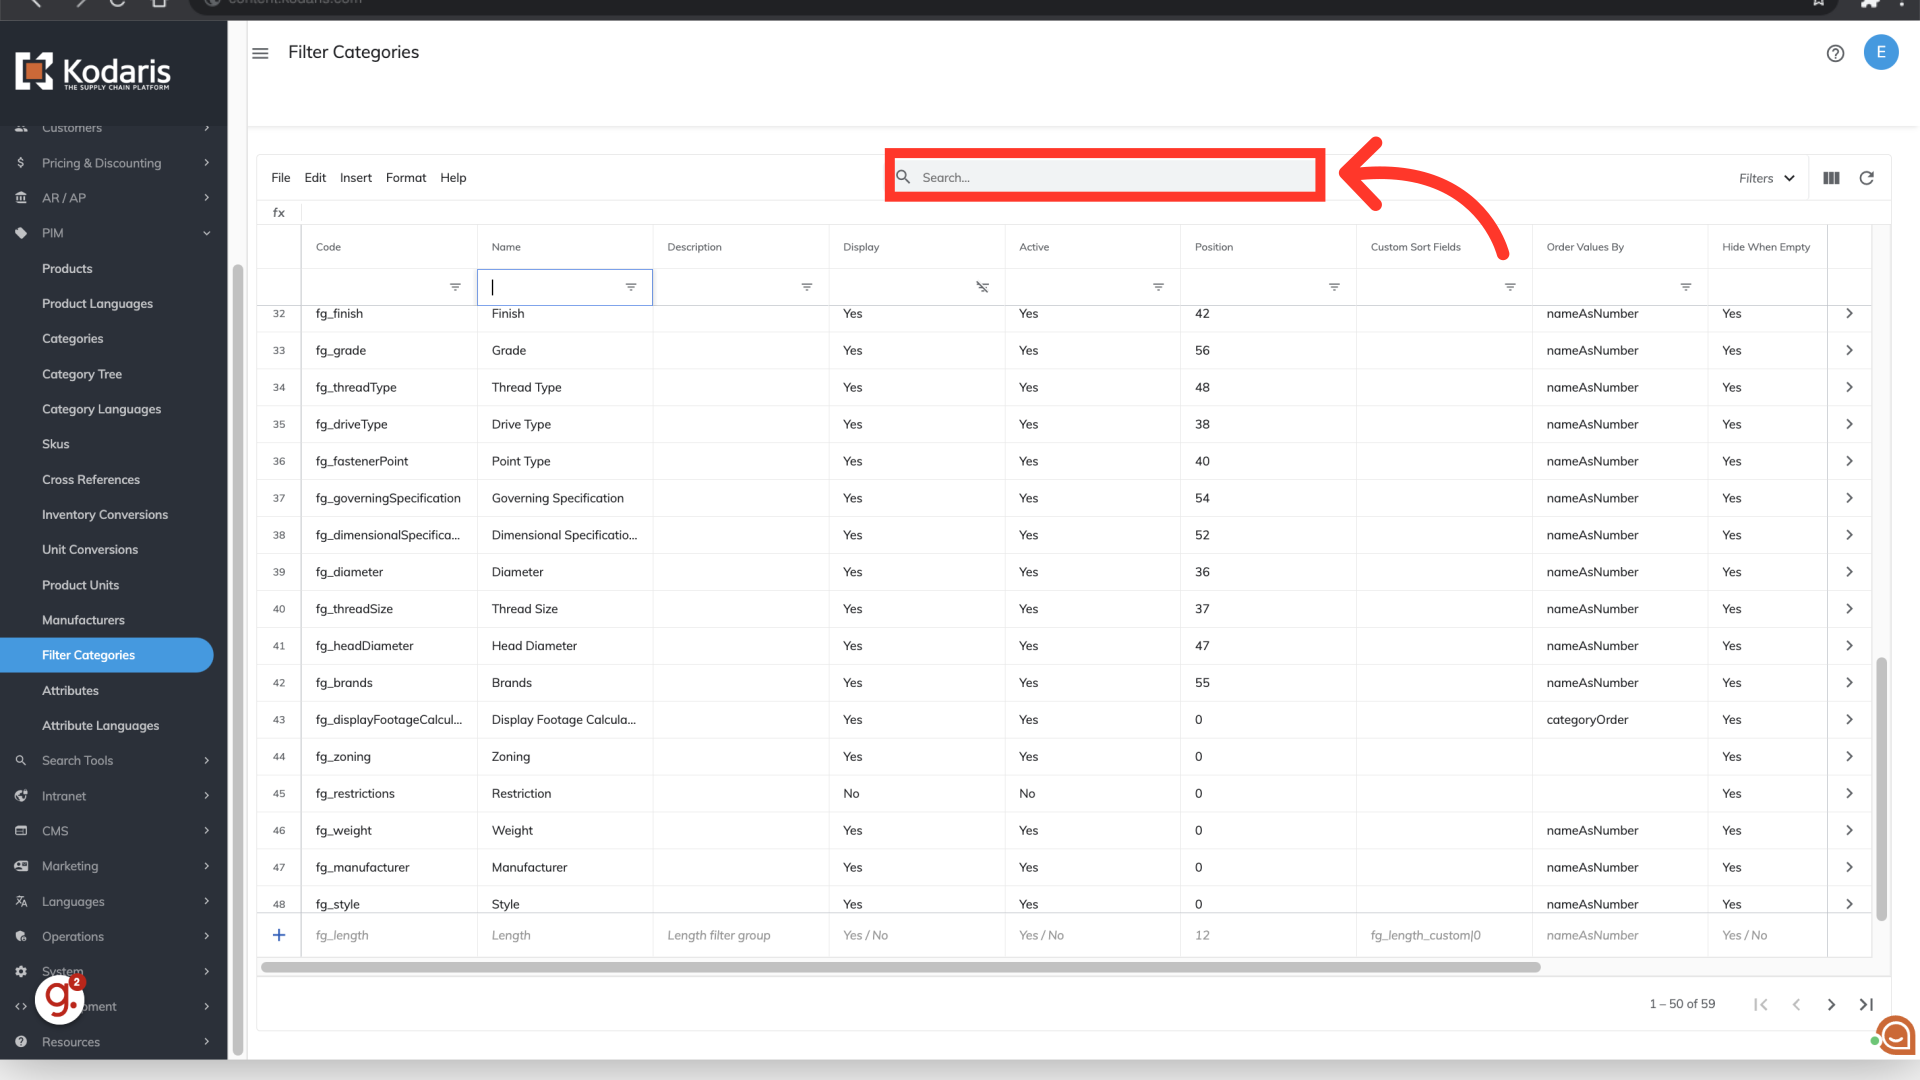Viewport: 1920px width, 1080px height.
Task: Jump to last page icon
Action: (x=1866, y=1004)
